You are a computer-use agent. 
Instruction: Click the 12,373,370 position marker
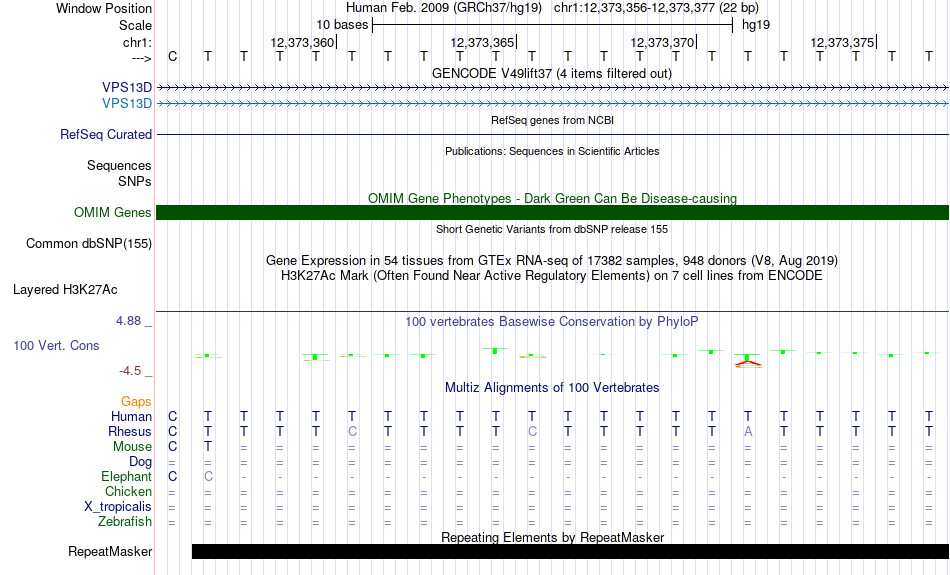coord(663,42)
